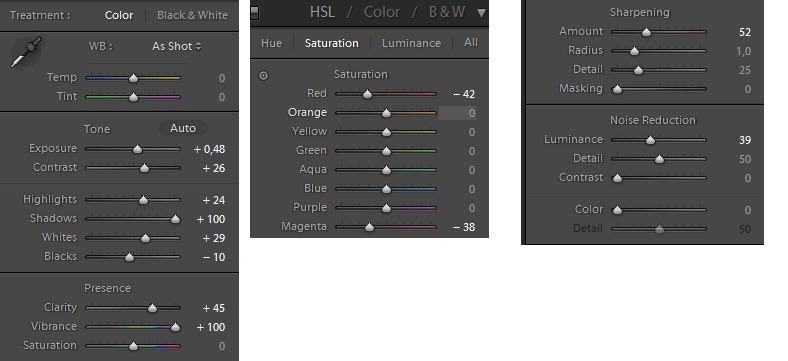Click the Orange saturation slider handle
Image resolution: width=788 pixels, height=361 pixels.
point(386,113)
